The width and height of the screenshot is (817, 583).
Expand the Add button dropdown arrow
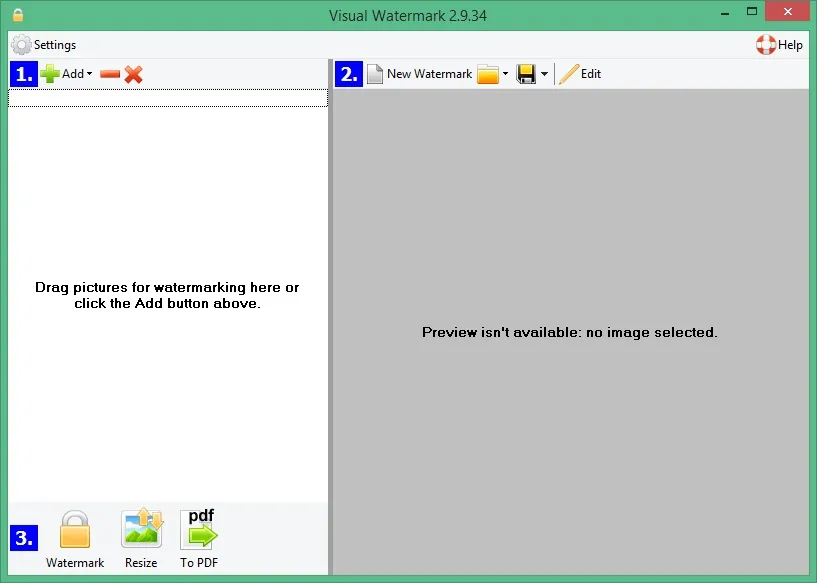[90, 74]
